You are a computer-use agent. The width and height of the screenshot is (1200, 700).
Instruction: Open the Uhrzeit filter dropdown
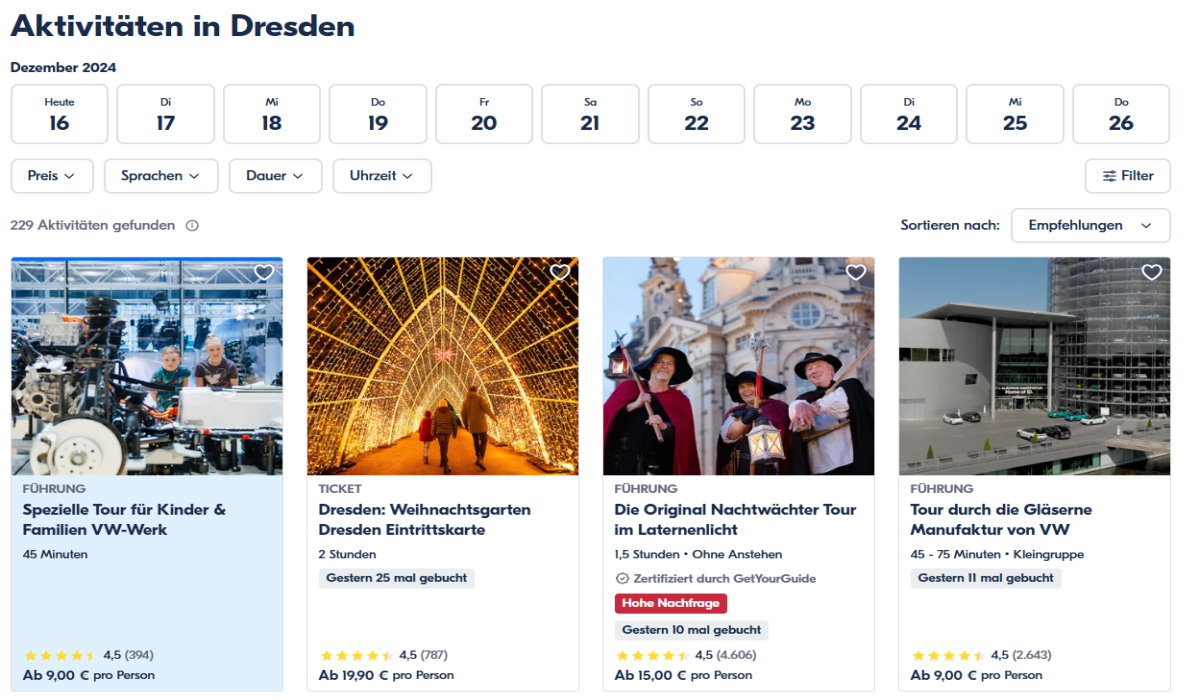coord(381,176)
